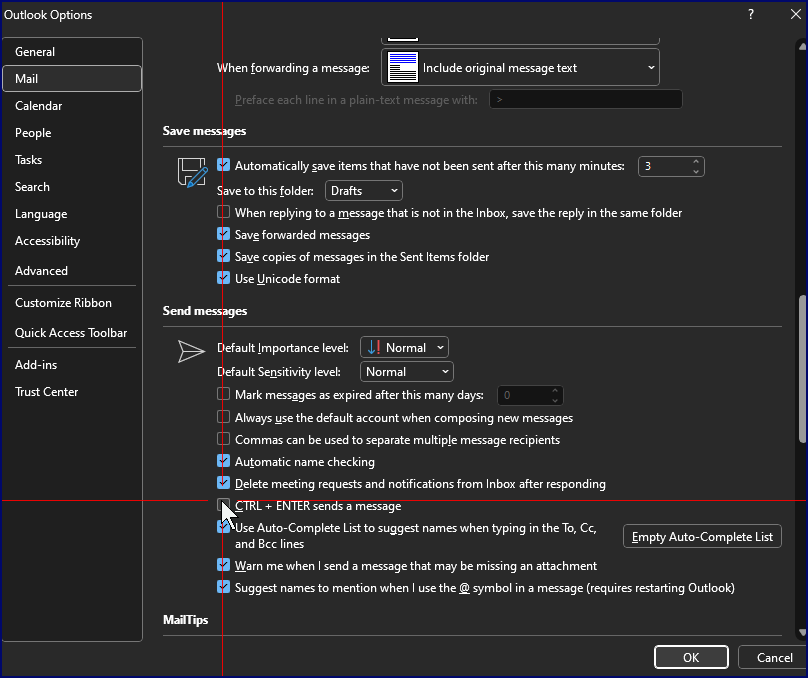
Task: Click the scrollbar down arrow
Action: click(802, 633)
